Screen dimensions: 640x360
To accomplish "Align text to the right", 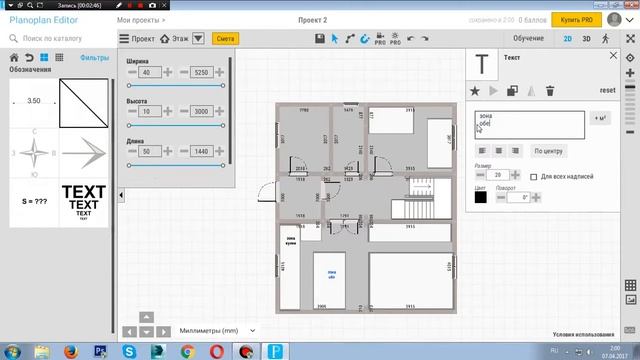I will [x=516, y=151].
